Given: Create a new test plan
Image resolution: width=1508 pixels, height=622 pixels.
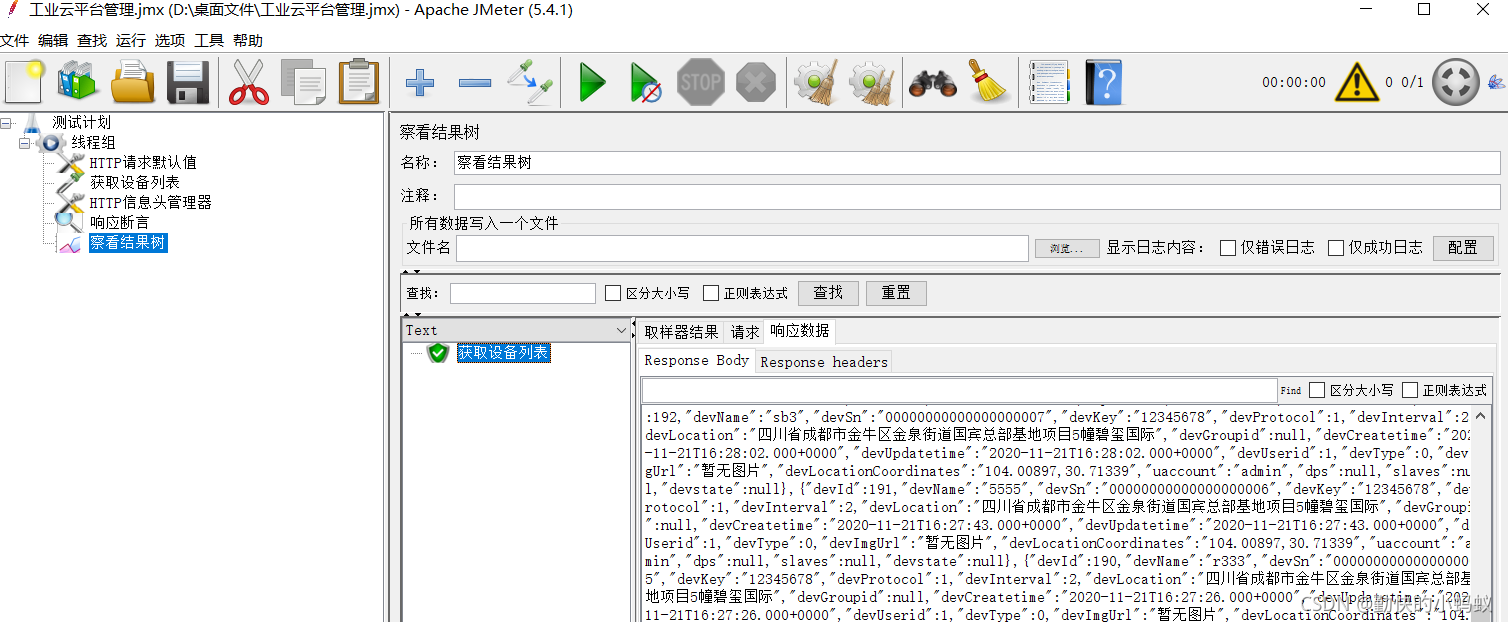Looking at the screenshot, I should tap(24, 82).
